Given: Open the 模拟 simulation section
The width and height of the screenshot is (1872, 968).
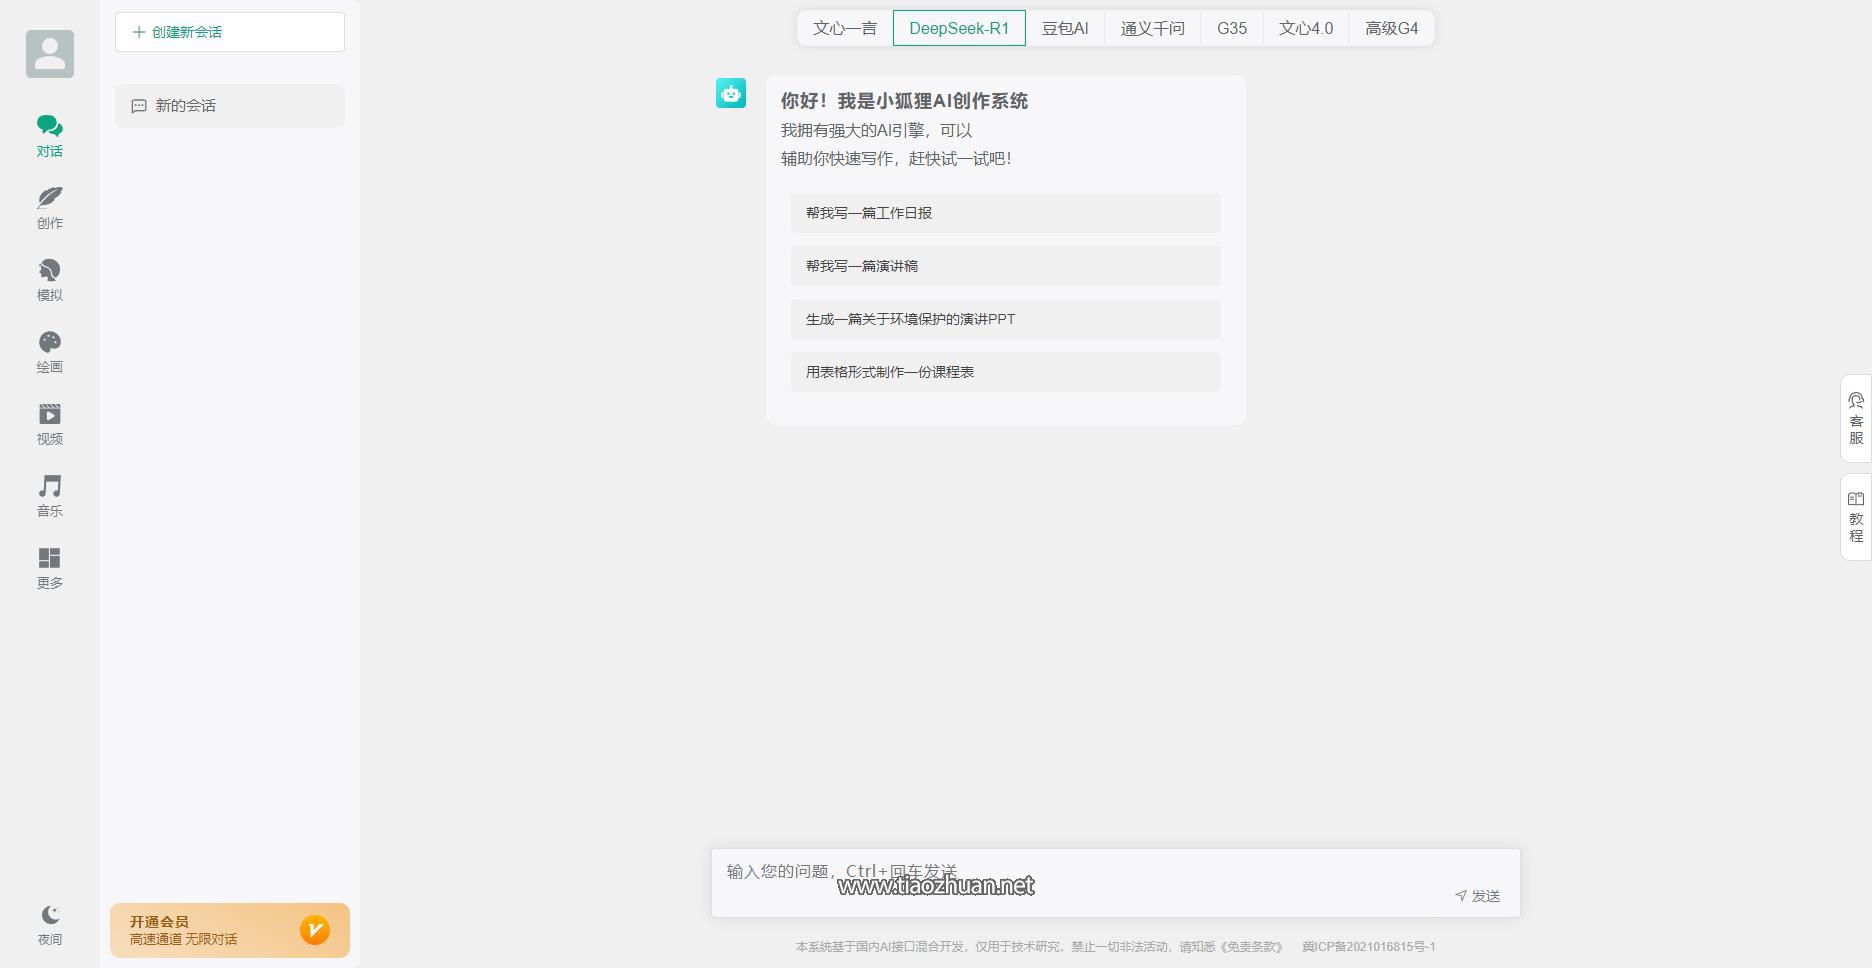Looking at the screenshot, I should click(50, 280).
